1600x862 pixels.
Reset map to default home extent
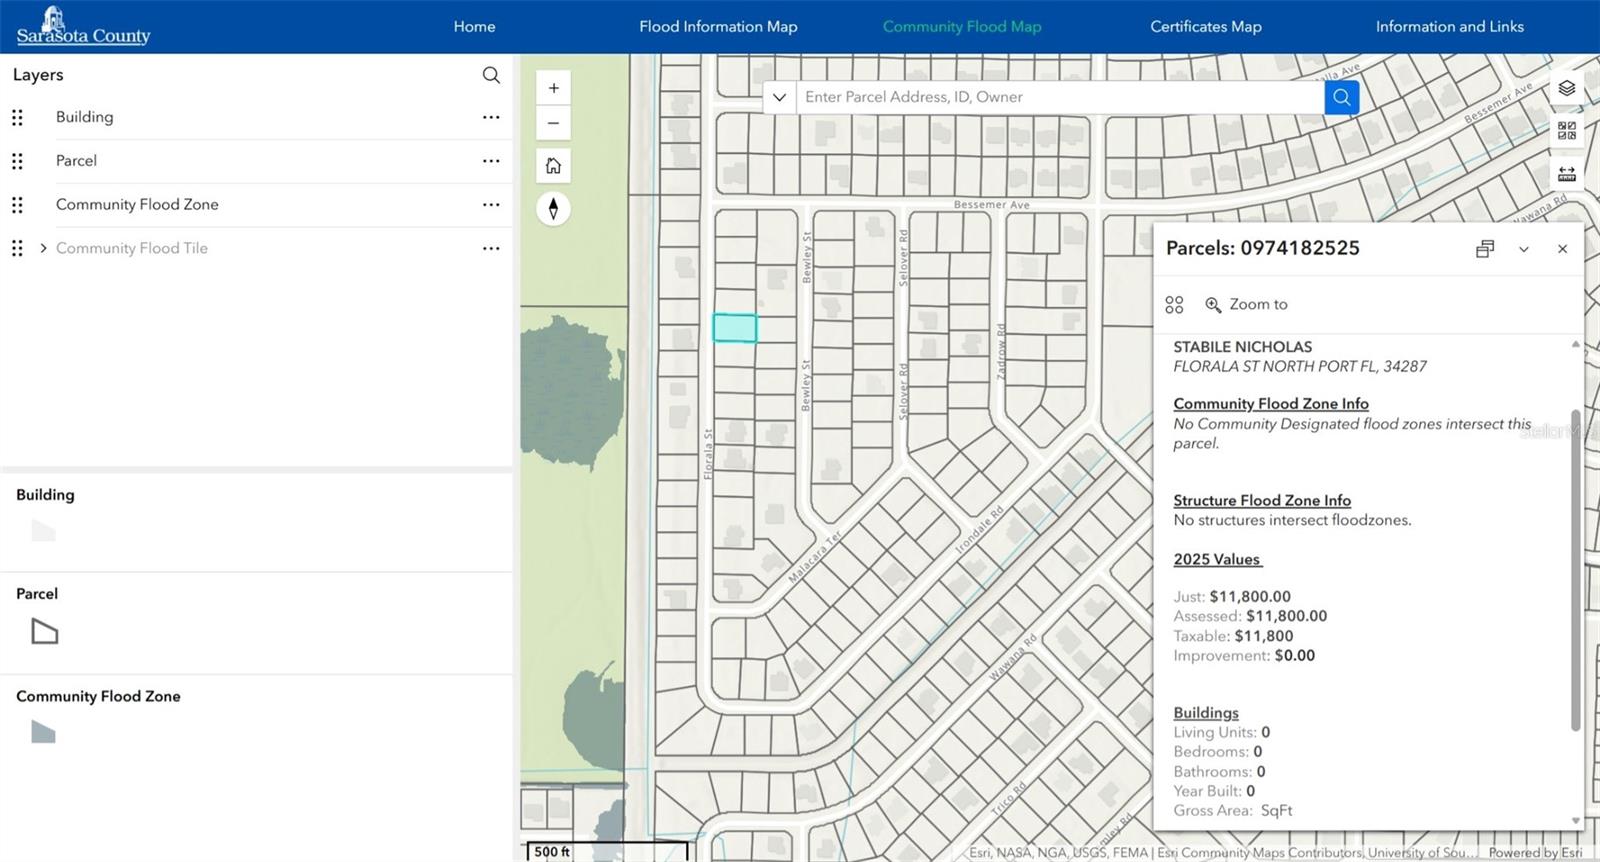553,166
